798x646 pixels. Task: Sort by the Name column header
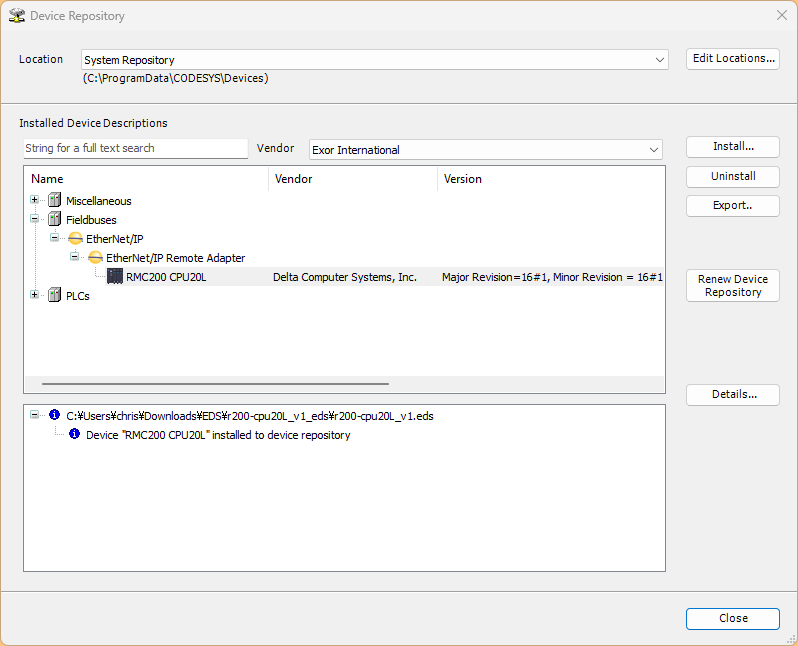coord(146,179)
